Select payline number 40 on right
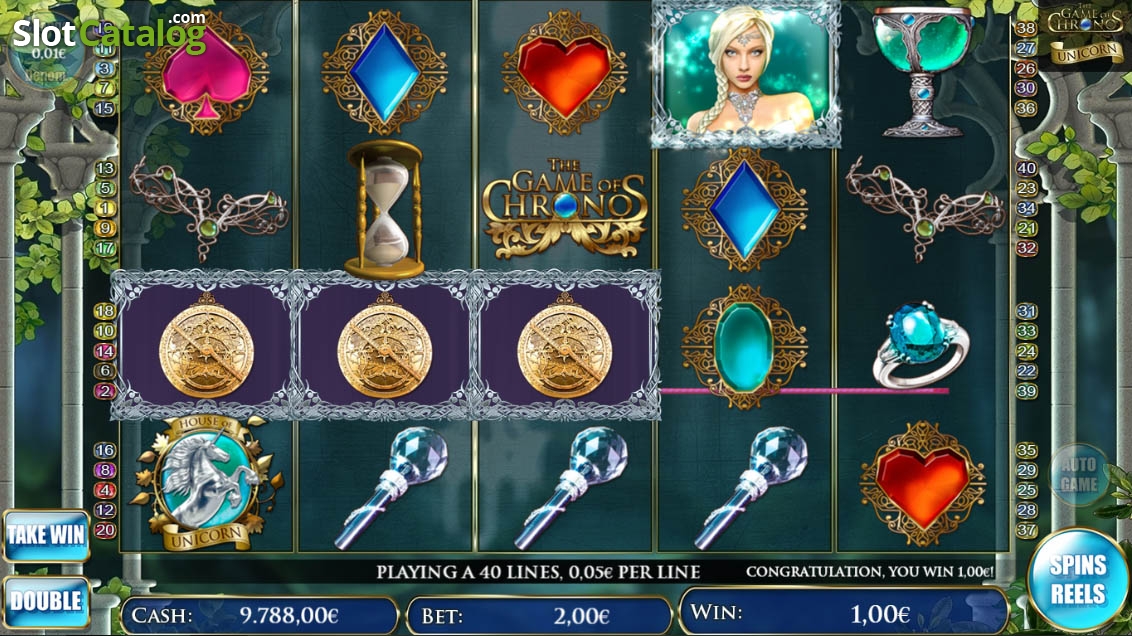The width and height of the screenshot is (1132, 636). (1026, 168)
